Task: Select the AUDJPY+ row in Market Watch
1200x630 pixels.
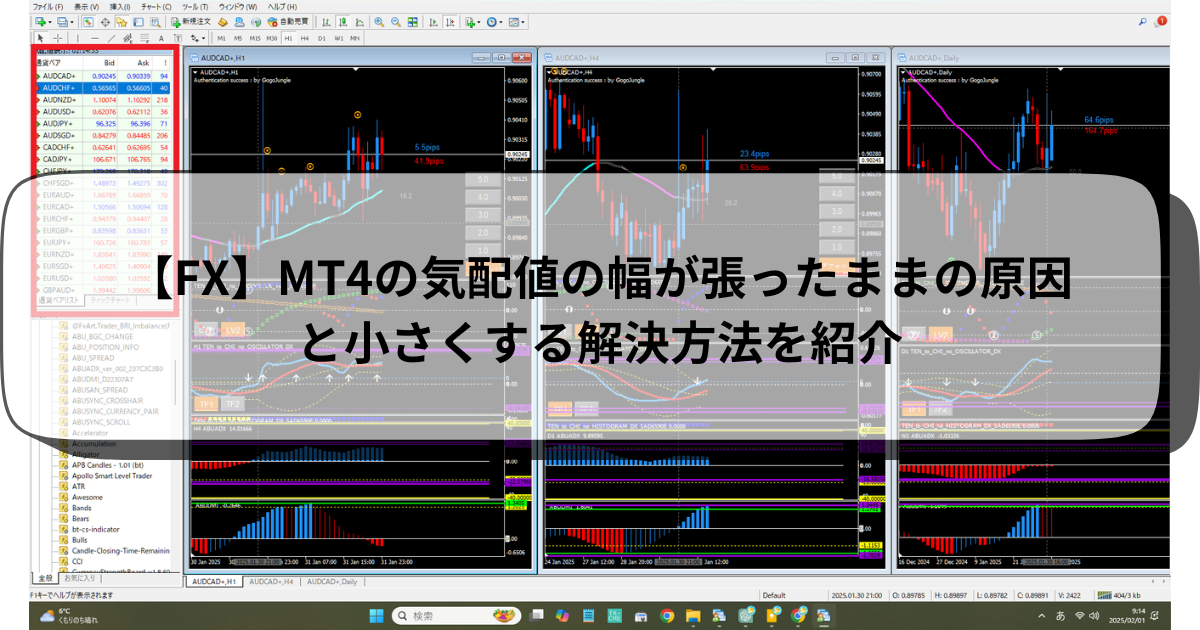Action: pyautogui.click(x=104, y=124)
